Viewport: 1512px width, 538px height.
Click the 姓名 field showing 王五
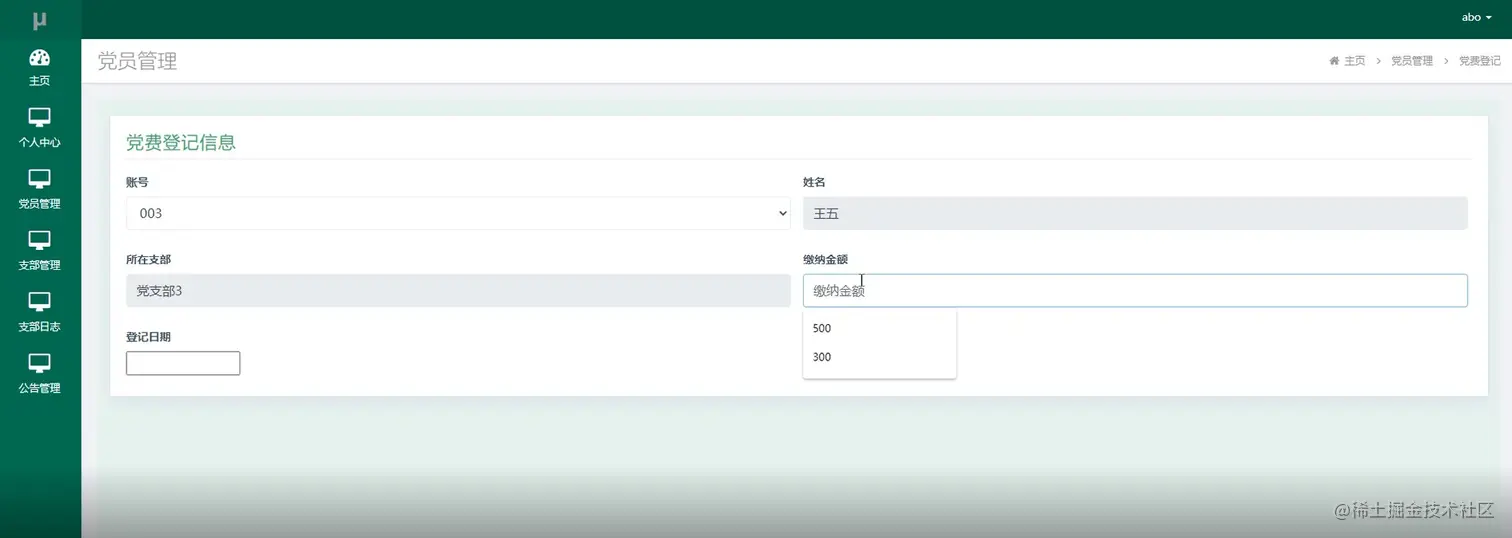[1135, 213]
